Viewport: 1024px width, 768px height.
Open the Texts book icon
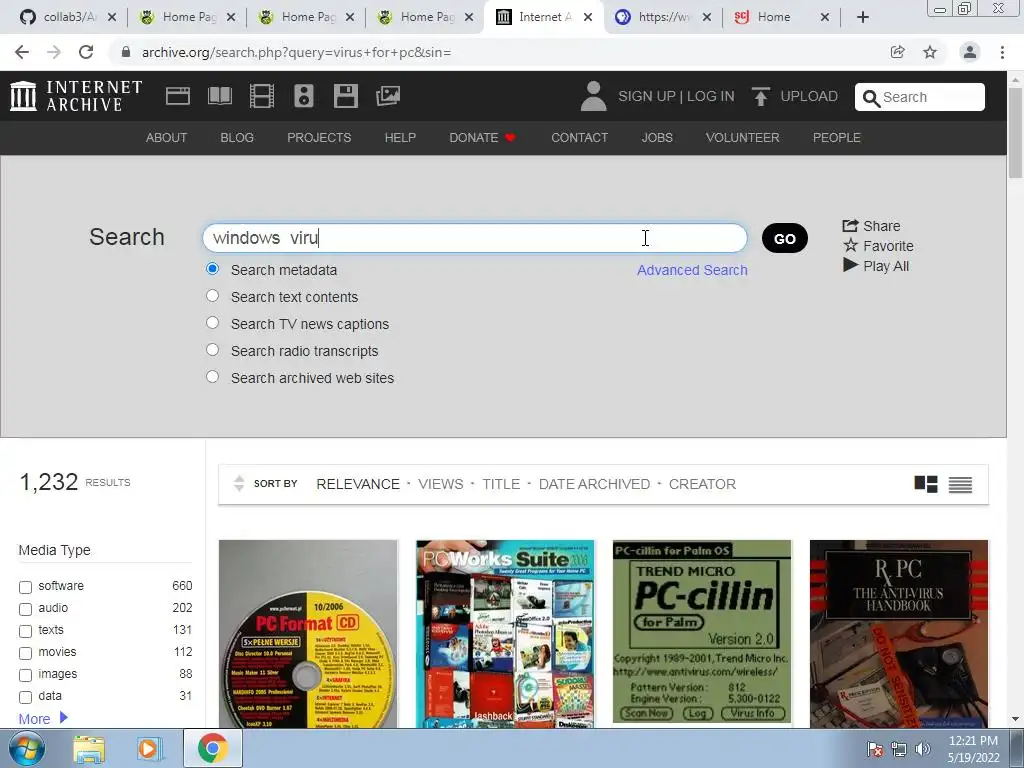point(219,96)
